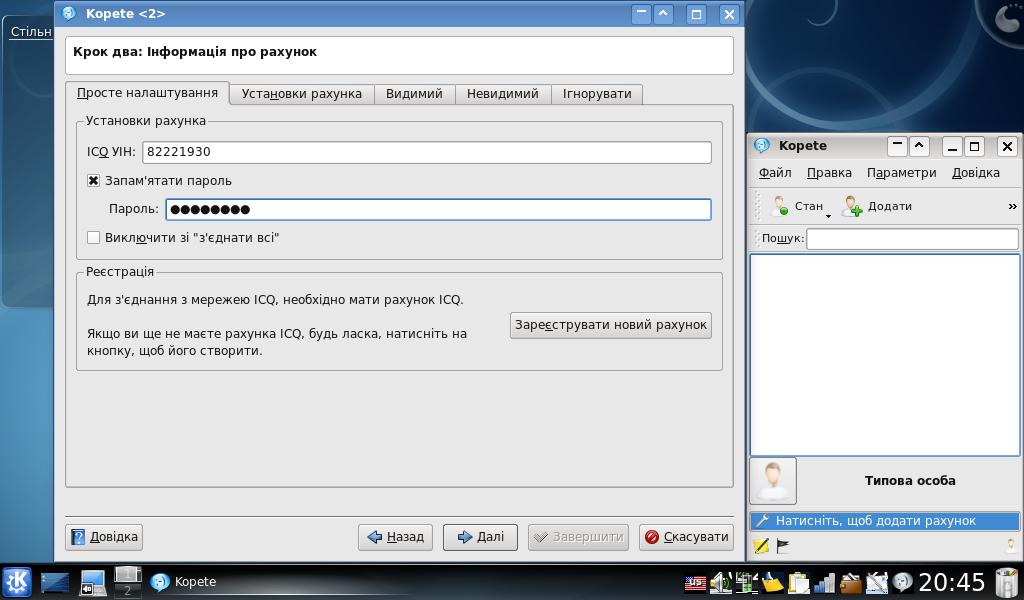Viewport: 1024px width, 600px height.
Task: Click the signal bars network tray icon
Action: coord(824,582)
